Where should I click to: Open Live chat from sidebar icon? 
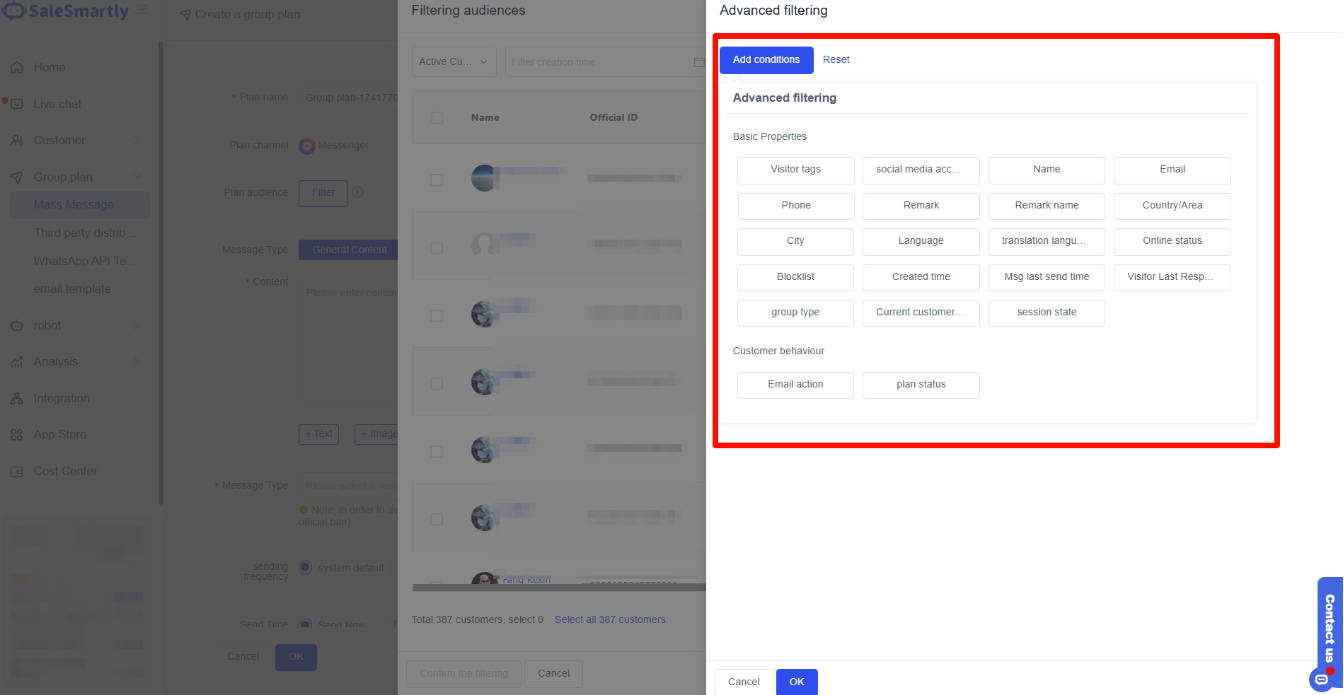17,104
